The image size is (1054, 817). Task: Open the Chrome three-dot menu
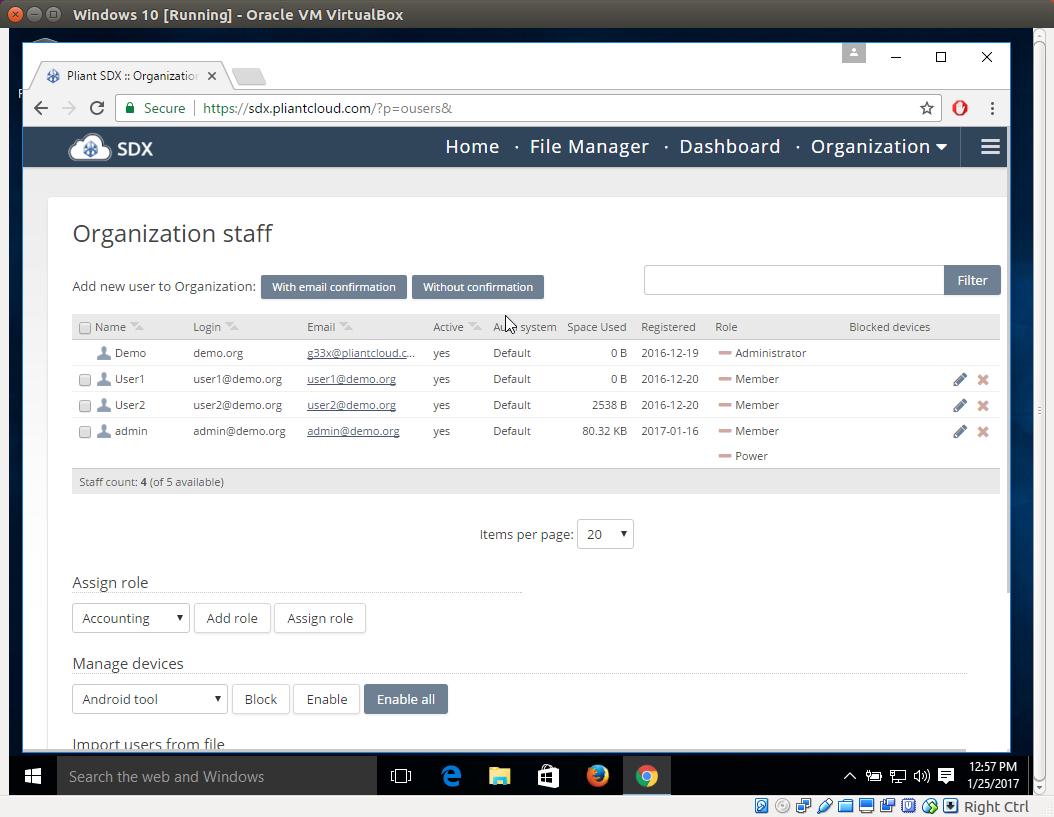pyautogui.click(x=992, y=108)
